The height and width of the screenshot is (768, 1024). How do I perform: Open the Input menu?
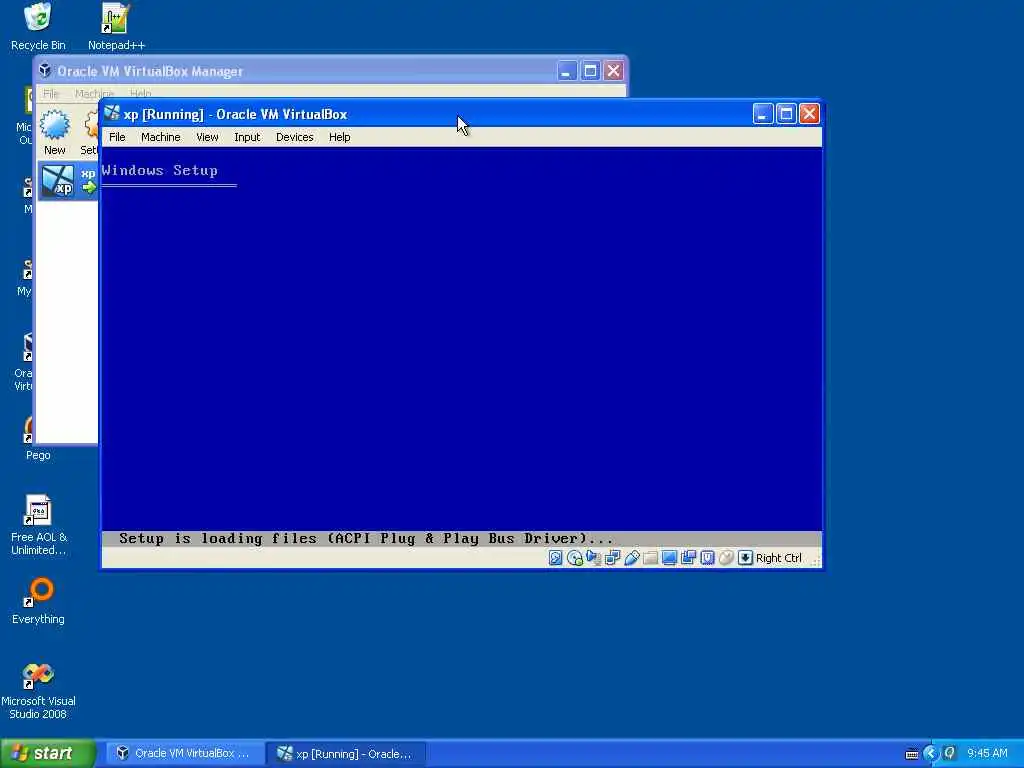(247, 137)
